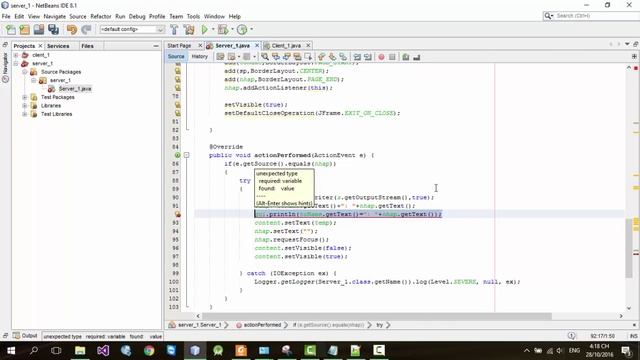This screenshot has height=360, width=640.
Task: Close the Server_1.java editor tab
Action: click(257, 45)
